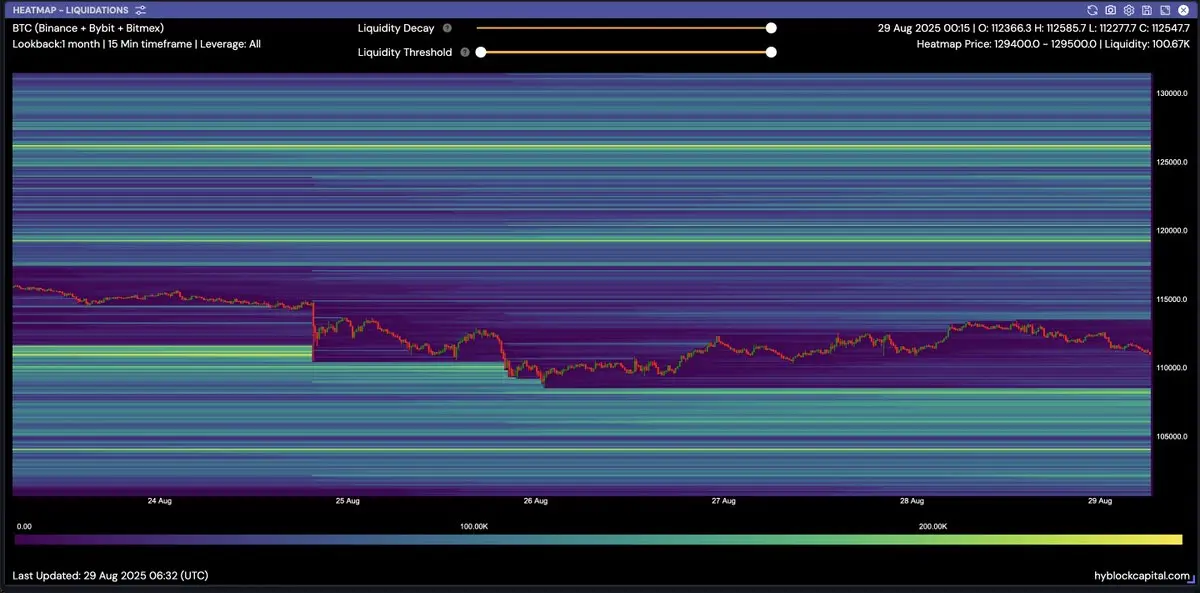Screen dimensions: 1200x593
Task: Click the Liquidity Threshold right slider handle
Action: coord(771,52)
